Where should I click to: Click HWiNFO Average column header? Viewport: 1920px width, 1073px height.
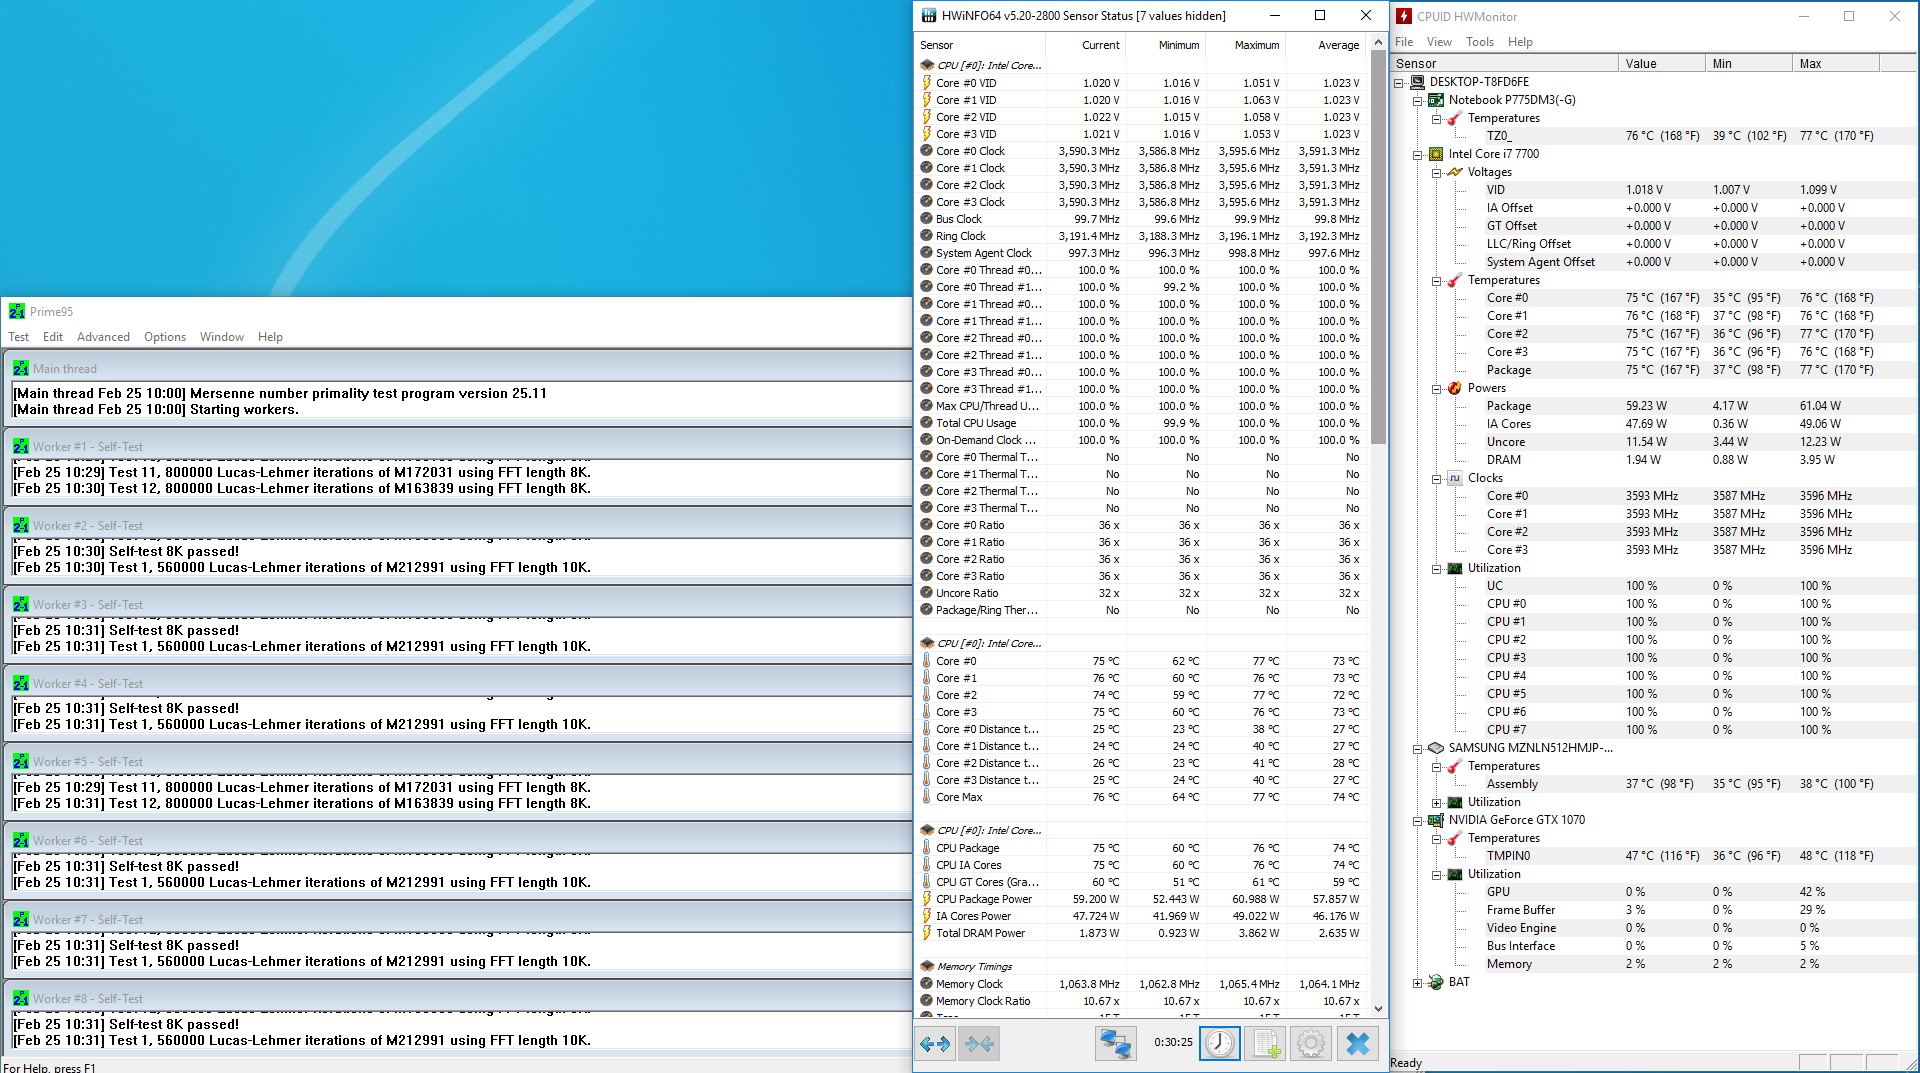(x=1326, y=45)
